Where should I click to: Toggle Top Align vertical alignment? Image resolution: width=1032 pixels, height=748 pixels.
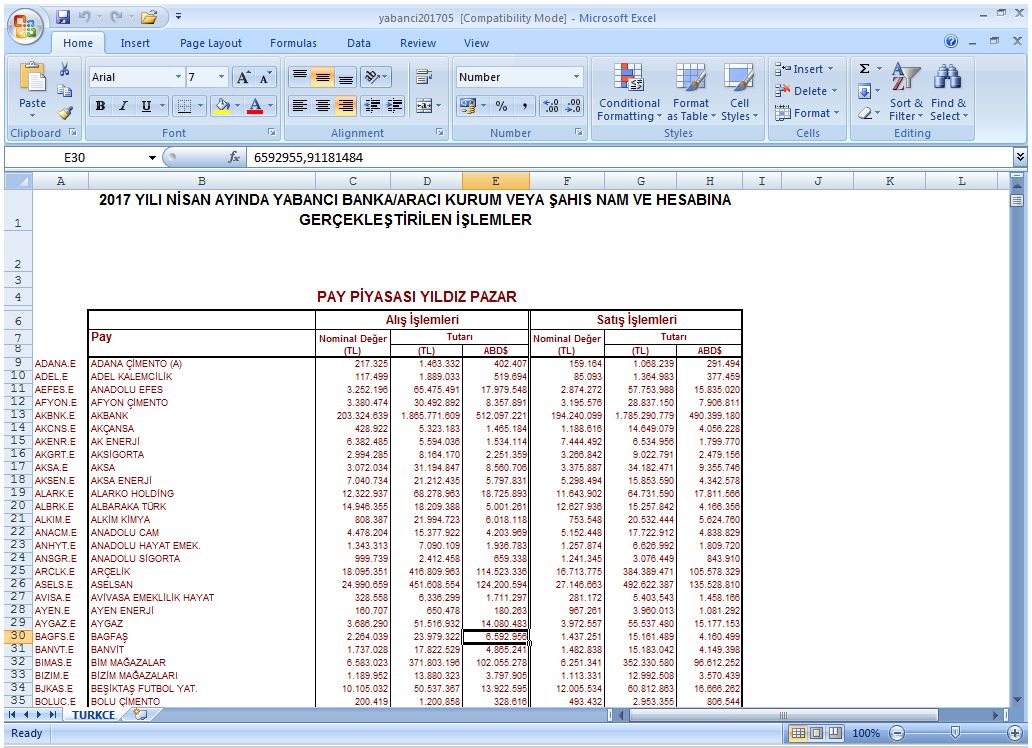pyautogui.click(x=299, y=77)
